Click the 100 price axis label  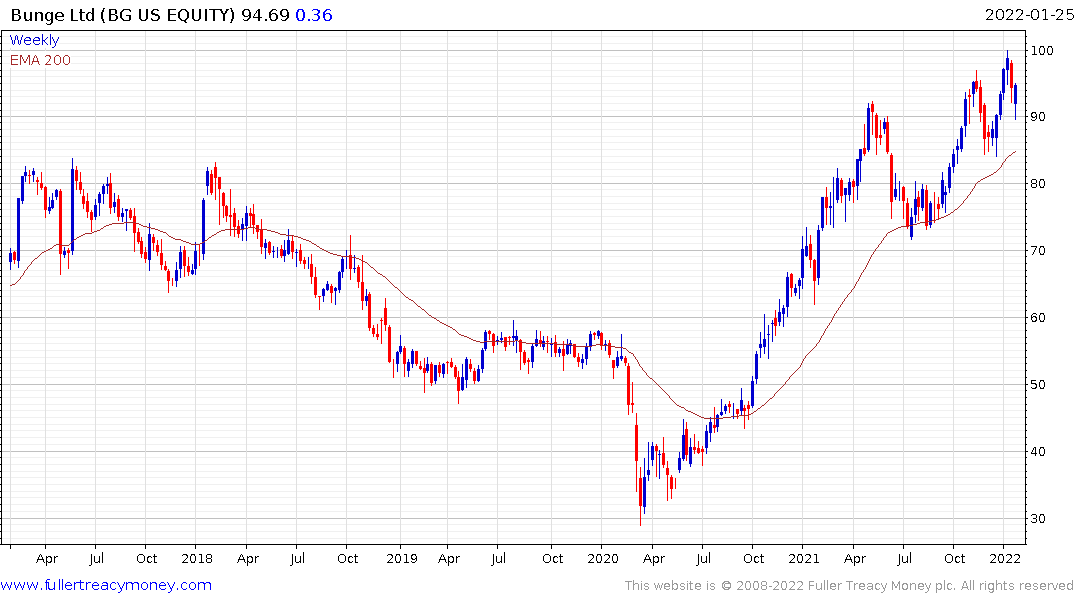click(x=1042, y=51)
